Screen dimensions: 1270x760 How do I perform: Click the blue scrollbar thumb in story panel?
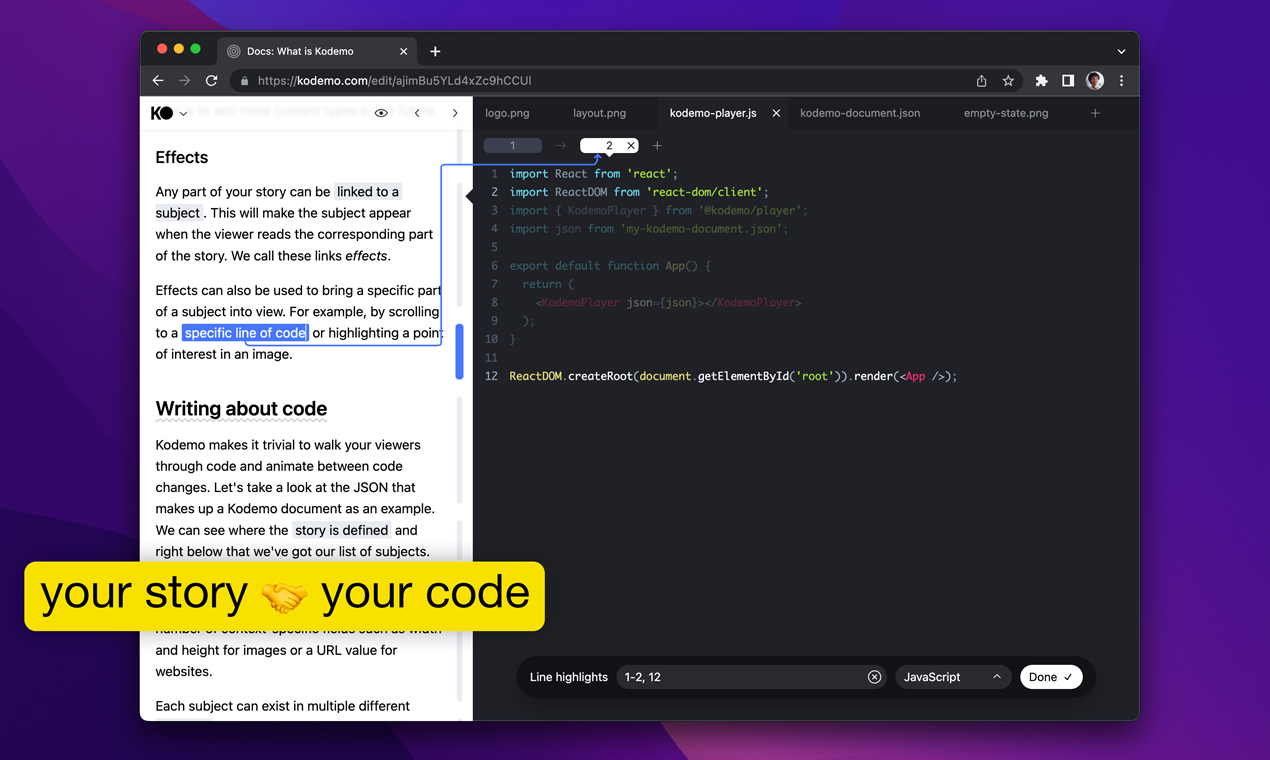click(459, 352)
